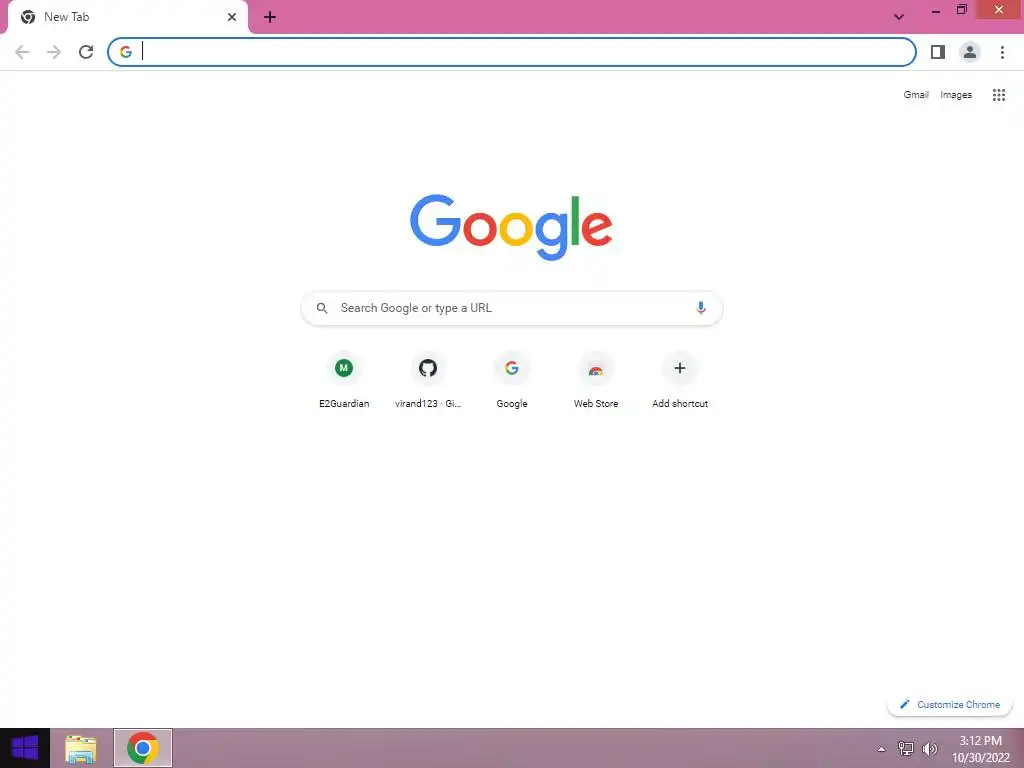Focus the address bar
The height and width of the screenshot is (768, 1024).
pyautogui.click(x=512, y=52)
